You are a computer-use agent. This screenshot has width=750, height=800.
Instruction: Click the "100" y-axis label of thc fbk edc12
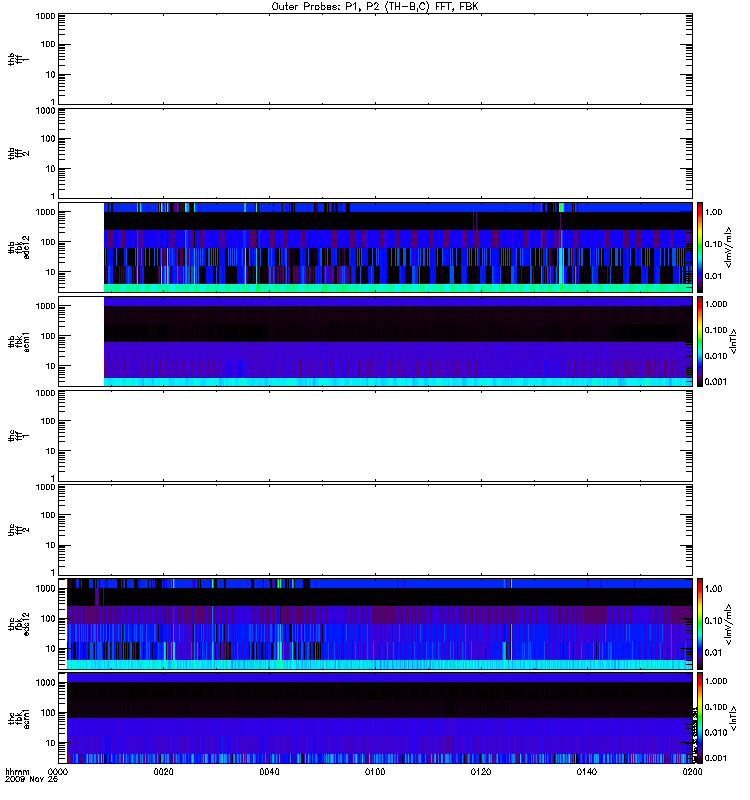[48, 619]
